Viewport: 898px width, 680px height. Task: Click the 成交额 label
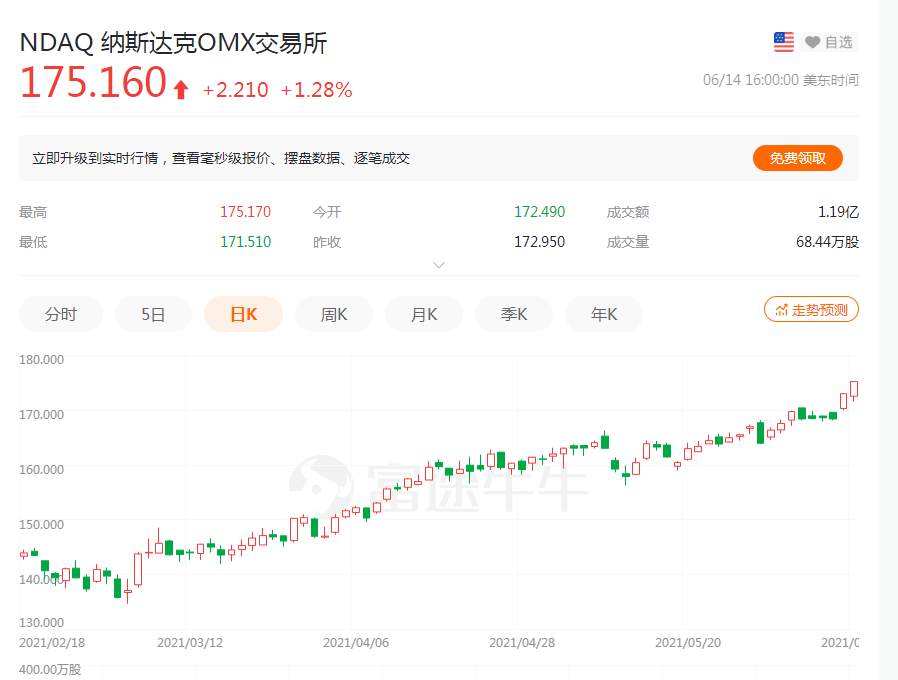coord(628,212)
